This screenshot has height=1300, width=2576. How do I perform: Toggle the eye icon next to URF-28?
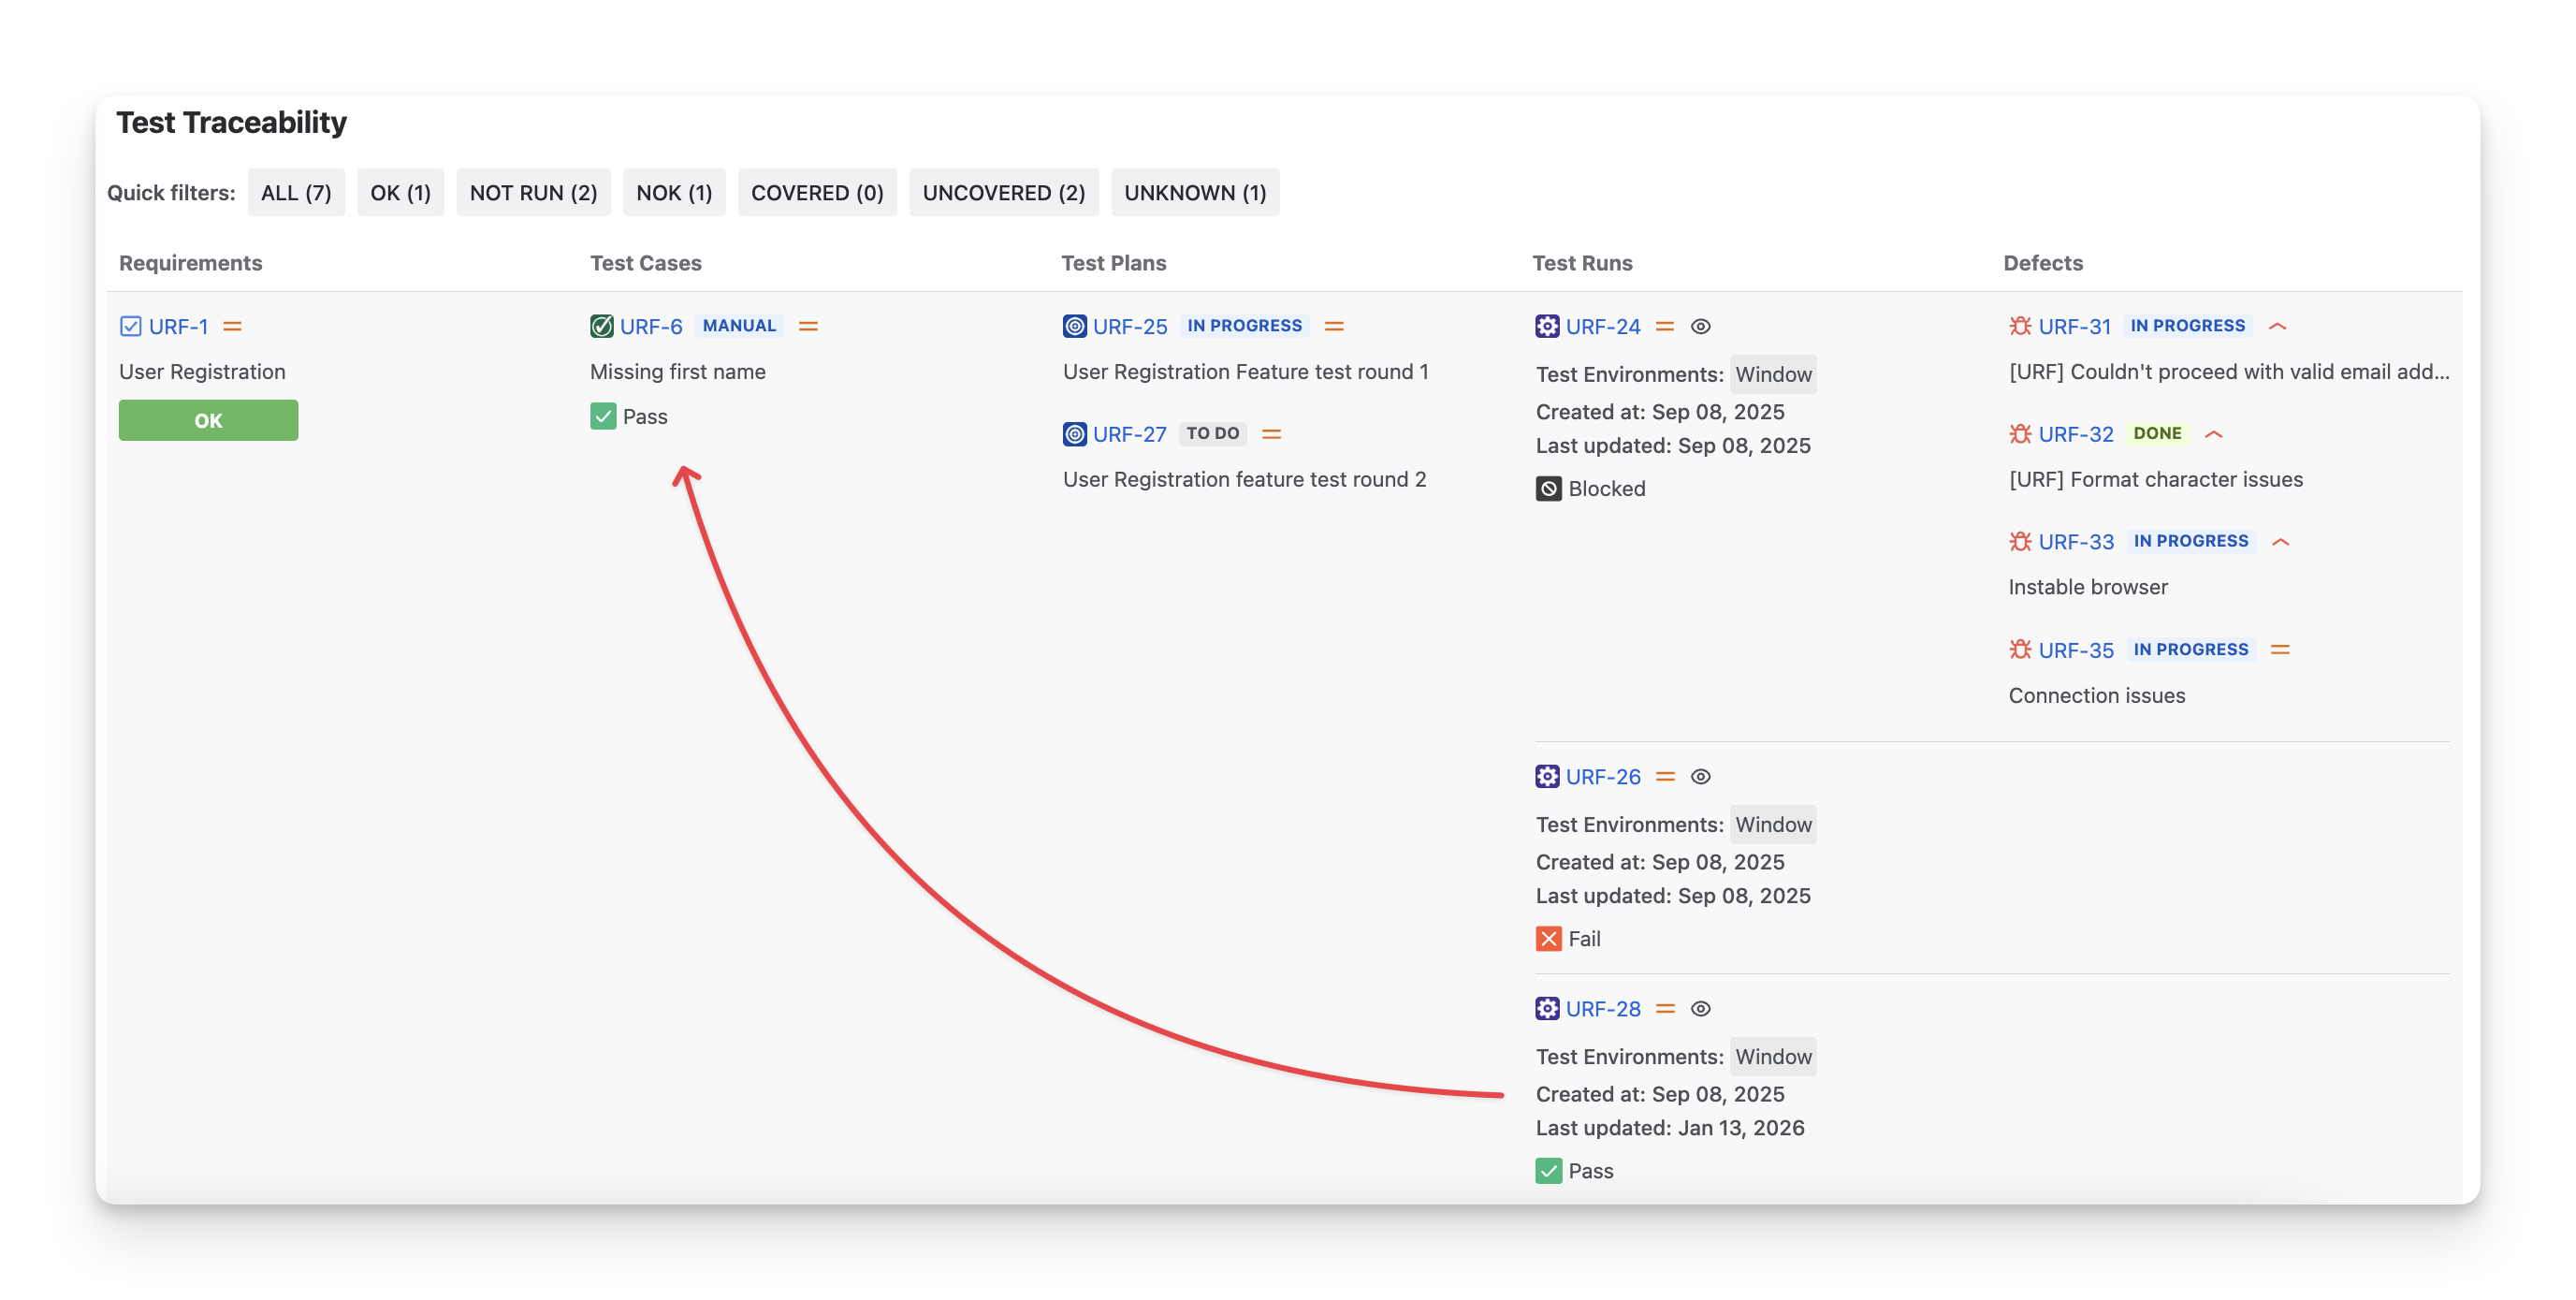pos(1700,1008)
